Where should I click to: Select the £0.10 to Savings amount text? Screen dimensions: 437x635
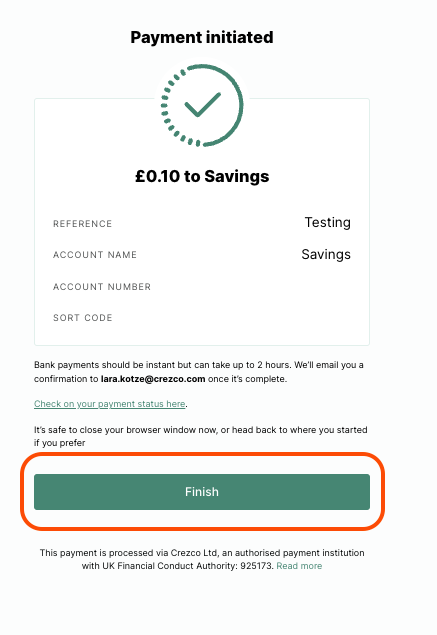click(x=202, y=176)
